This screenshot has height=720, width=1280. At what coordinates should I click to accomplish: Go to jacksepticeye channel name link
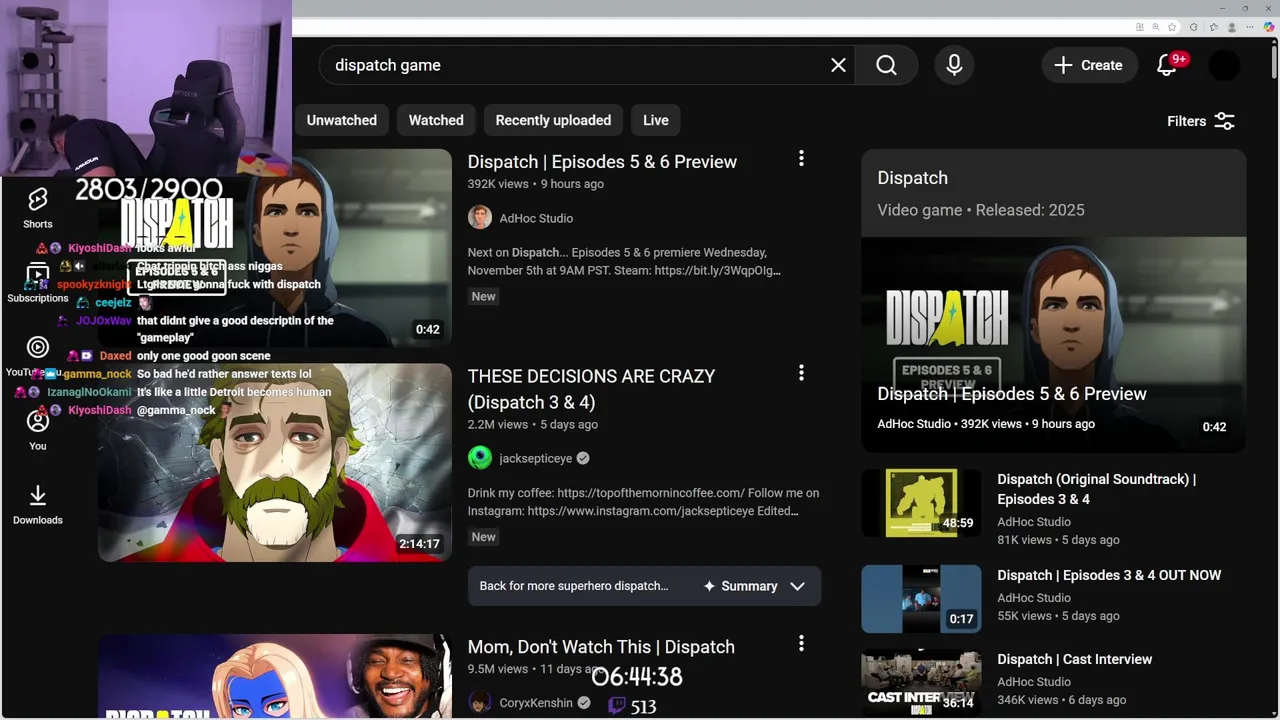tap(536, 458)
